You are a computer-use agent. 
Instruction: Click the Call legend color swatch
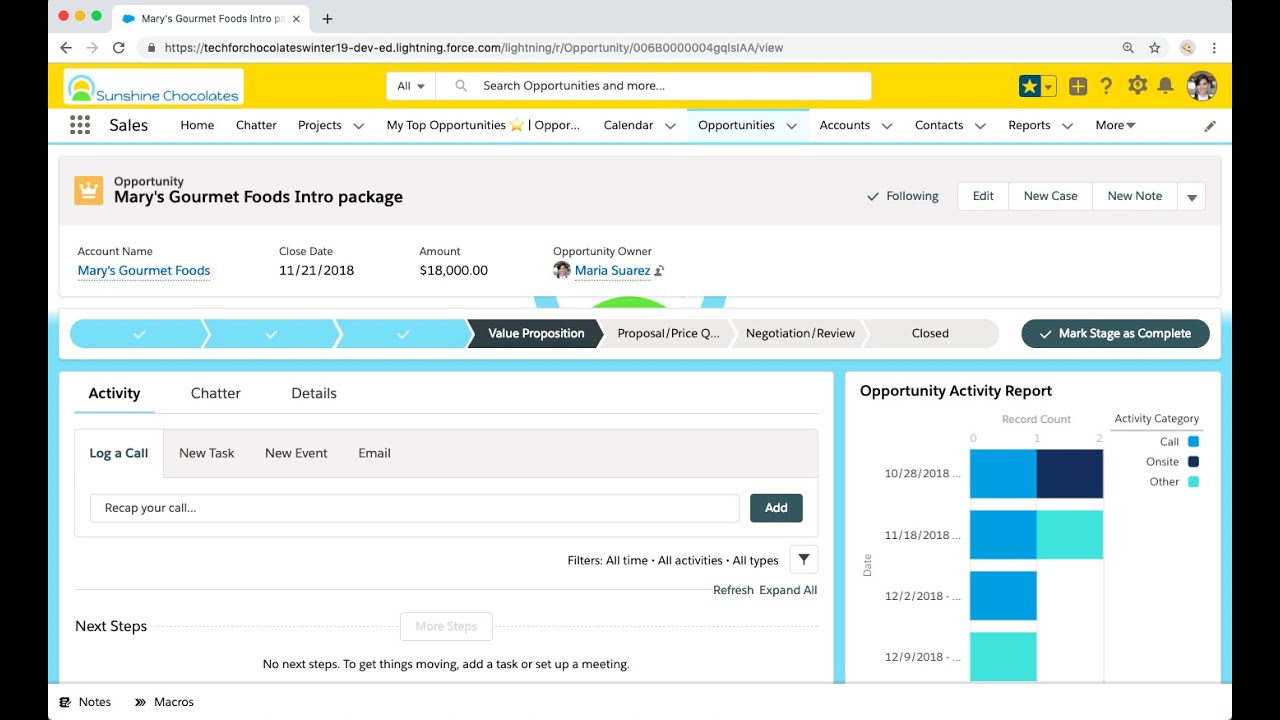point(1193,442)
